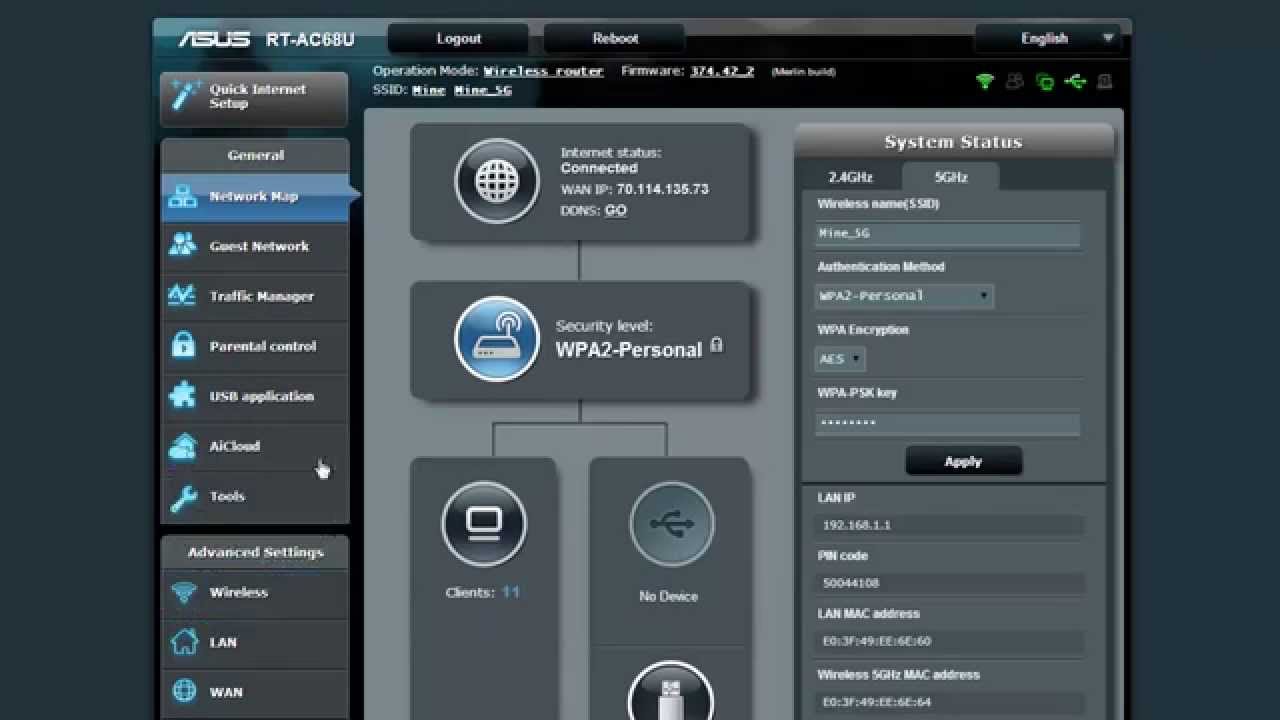Open Parental control padlock icon
The height and width of the screenshot is (720, 1280).
pos(183,345)
